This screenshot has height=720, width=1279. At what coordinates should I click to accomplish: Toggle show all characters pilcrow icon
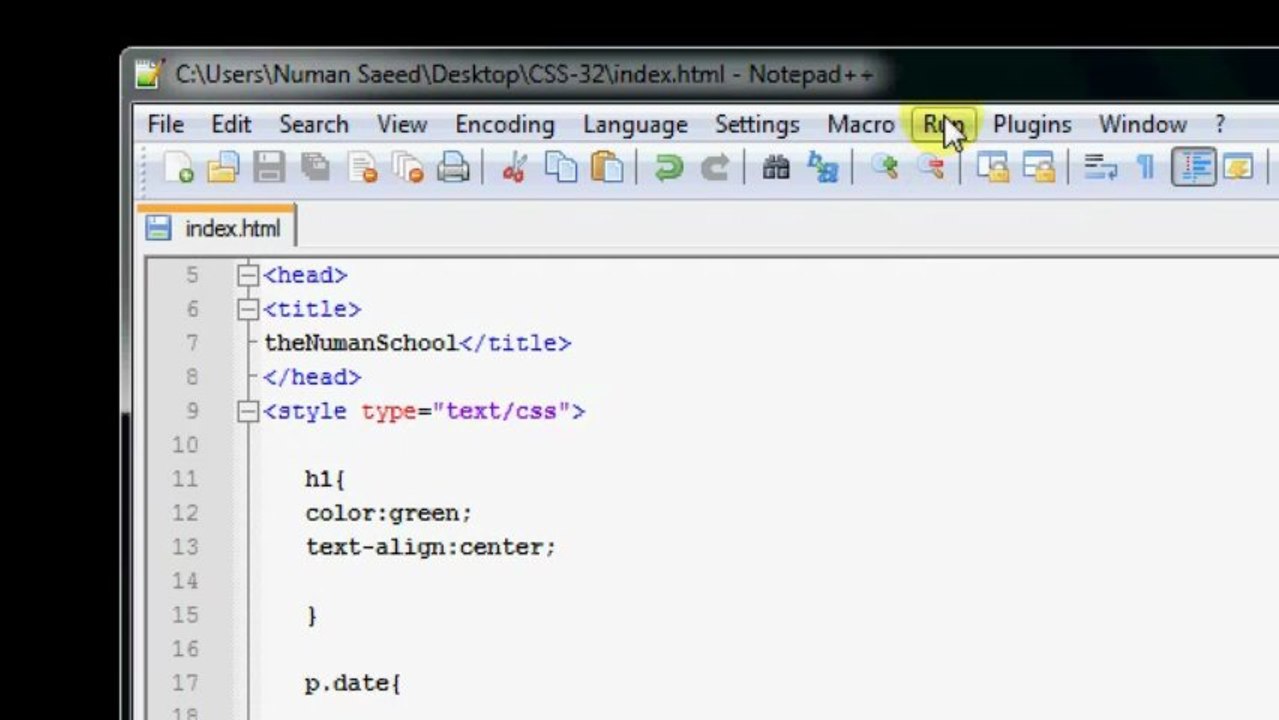click(1146, 167)
